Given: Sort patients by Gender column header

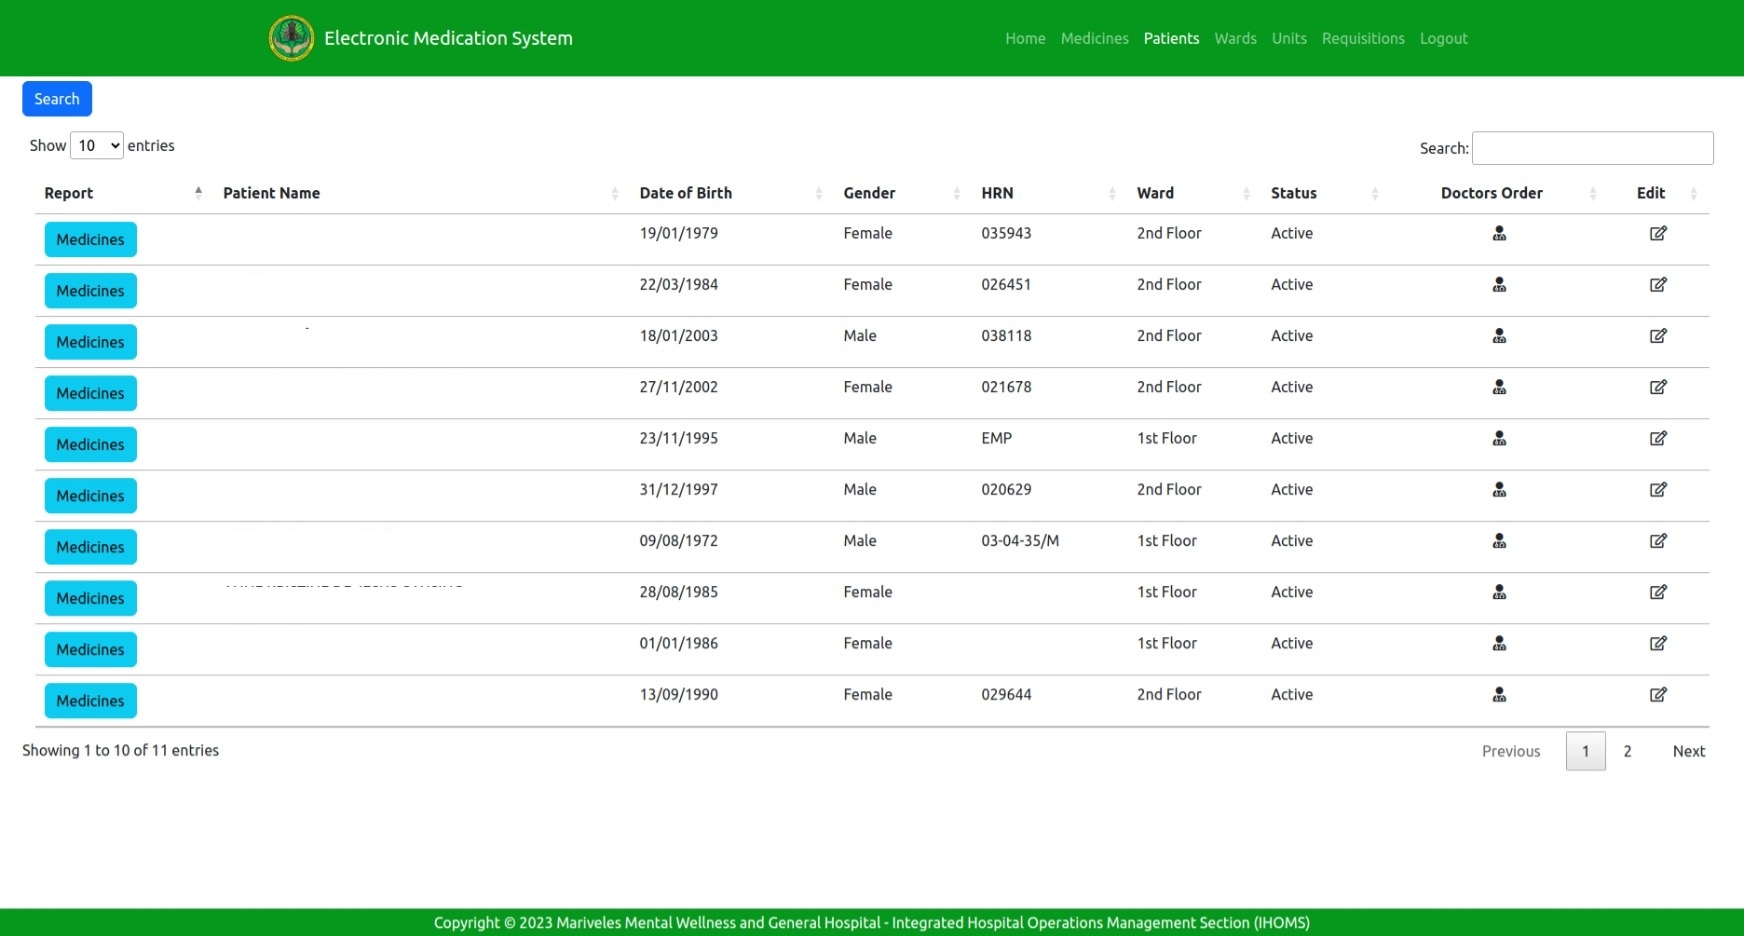Looking at the screenshot, I should [x=869, y=193].
